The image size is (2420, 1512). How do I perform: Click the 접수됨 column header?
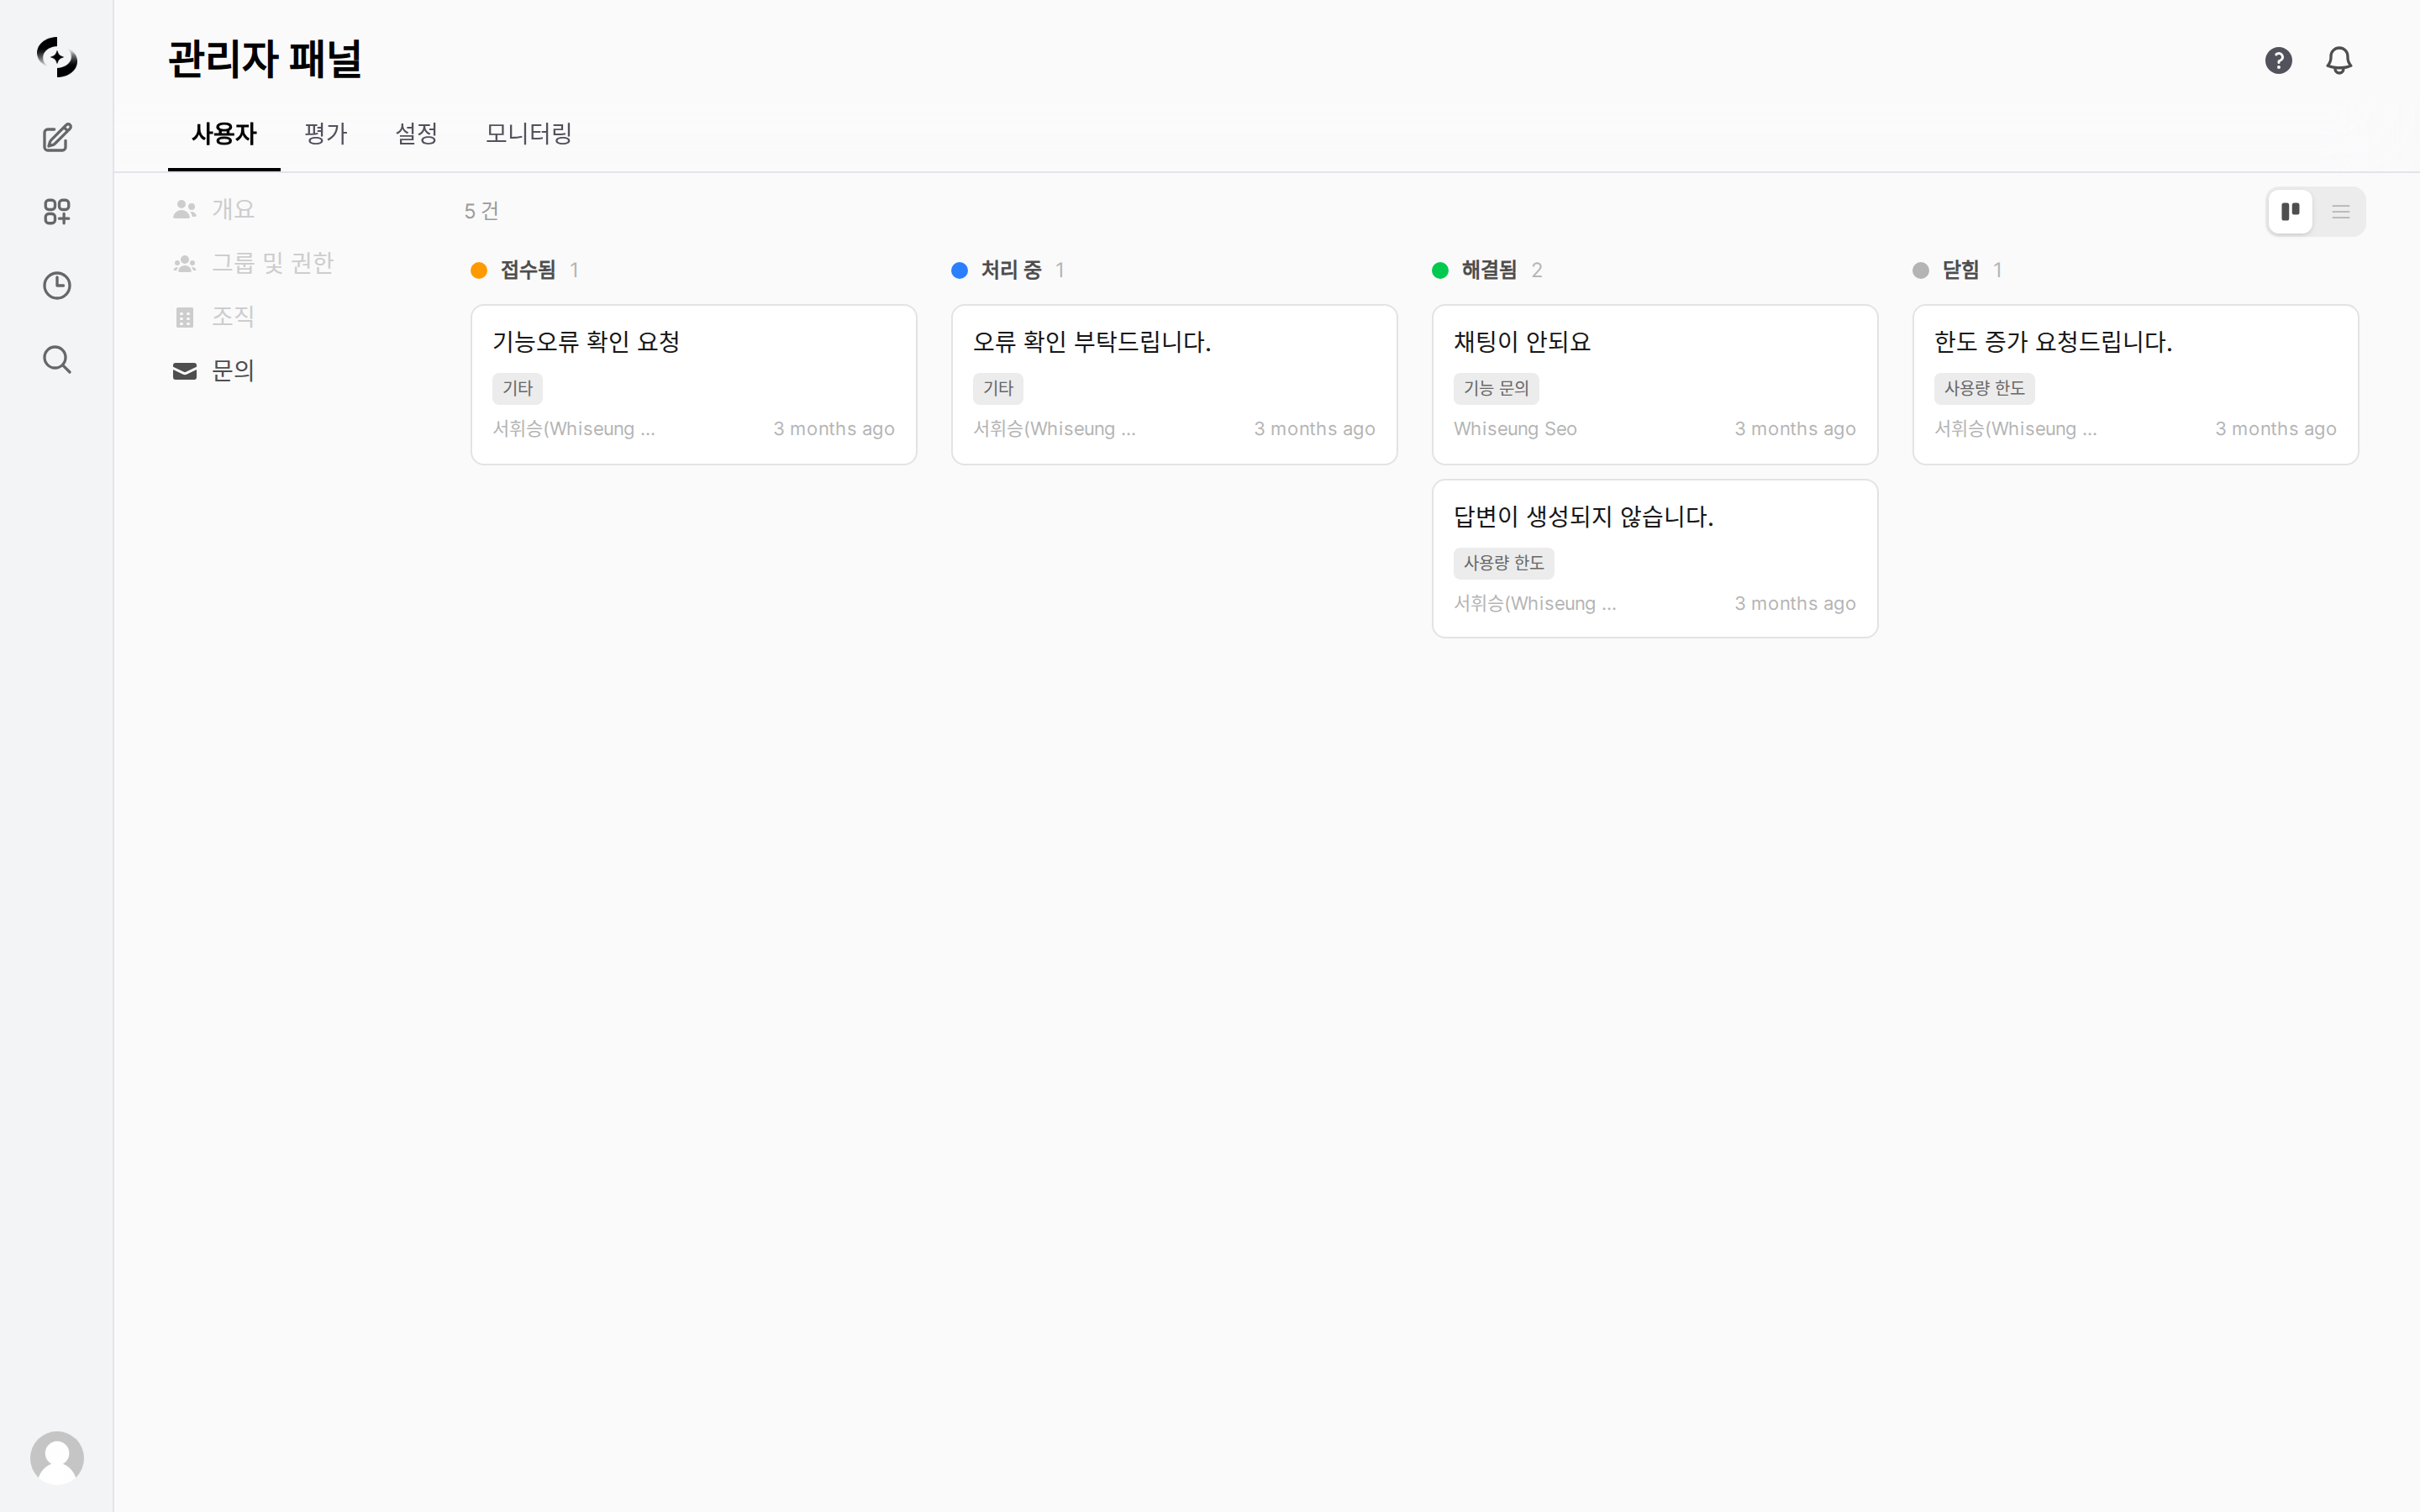click(528, 270)
